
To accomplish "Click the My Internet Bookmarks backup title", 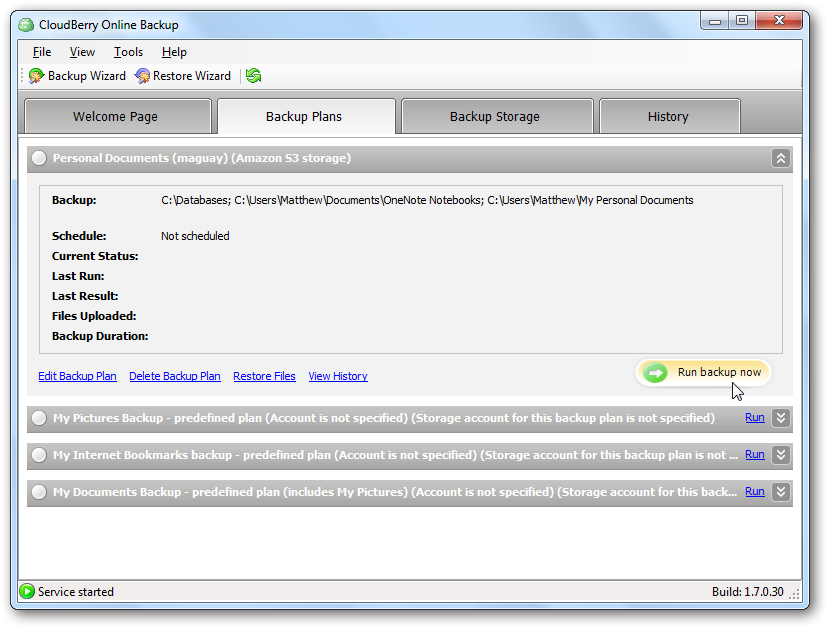I will click(395, 455).
